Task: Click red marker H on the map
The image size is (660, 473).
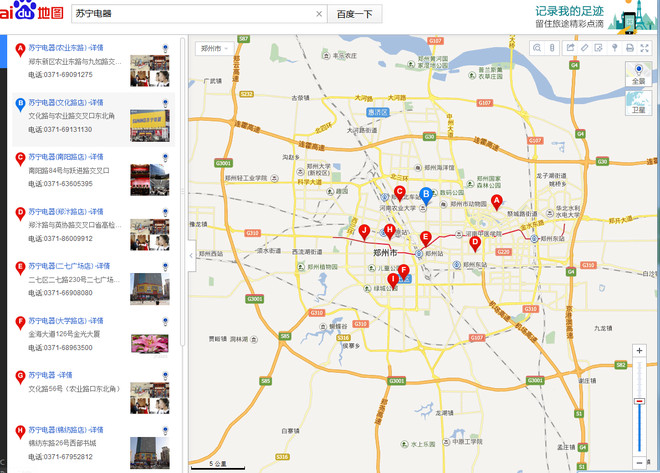Action: coord(390,231)
